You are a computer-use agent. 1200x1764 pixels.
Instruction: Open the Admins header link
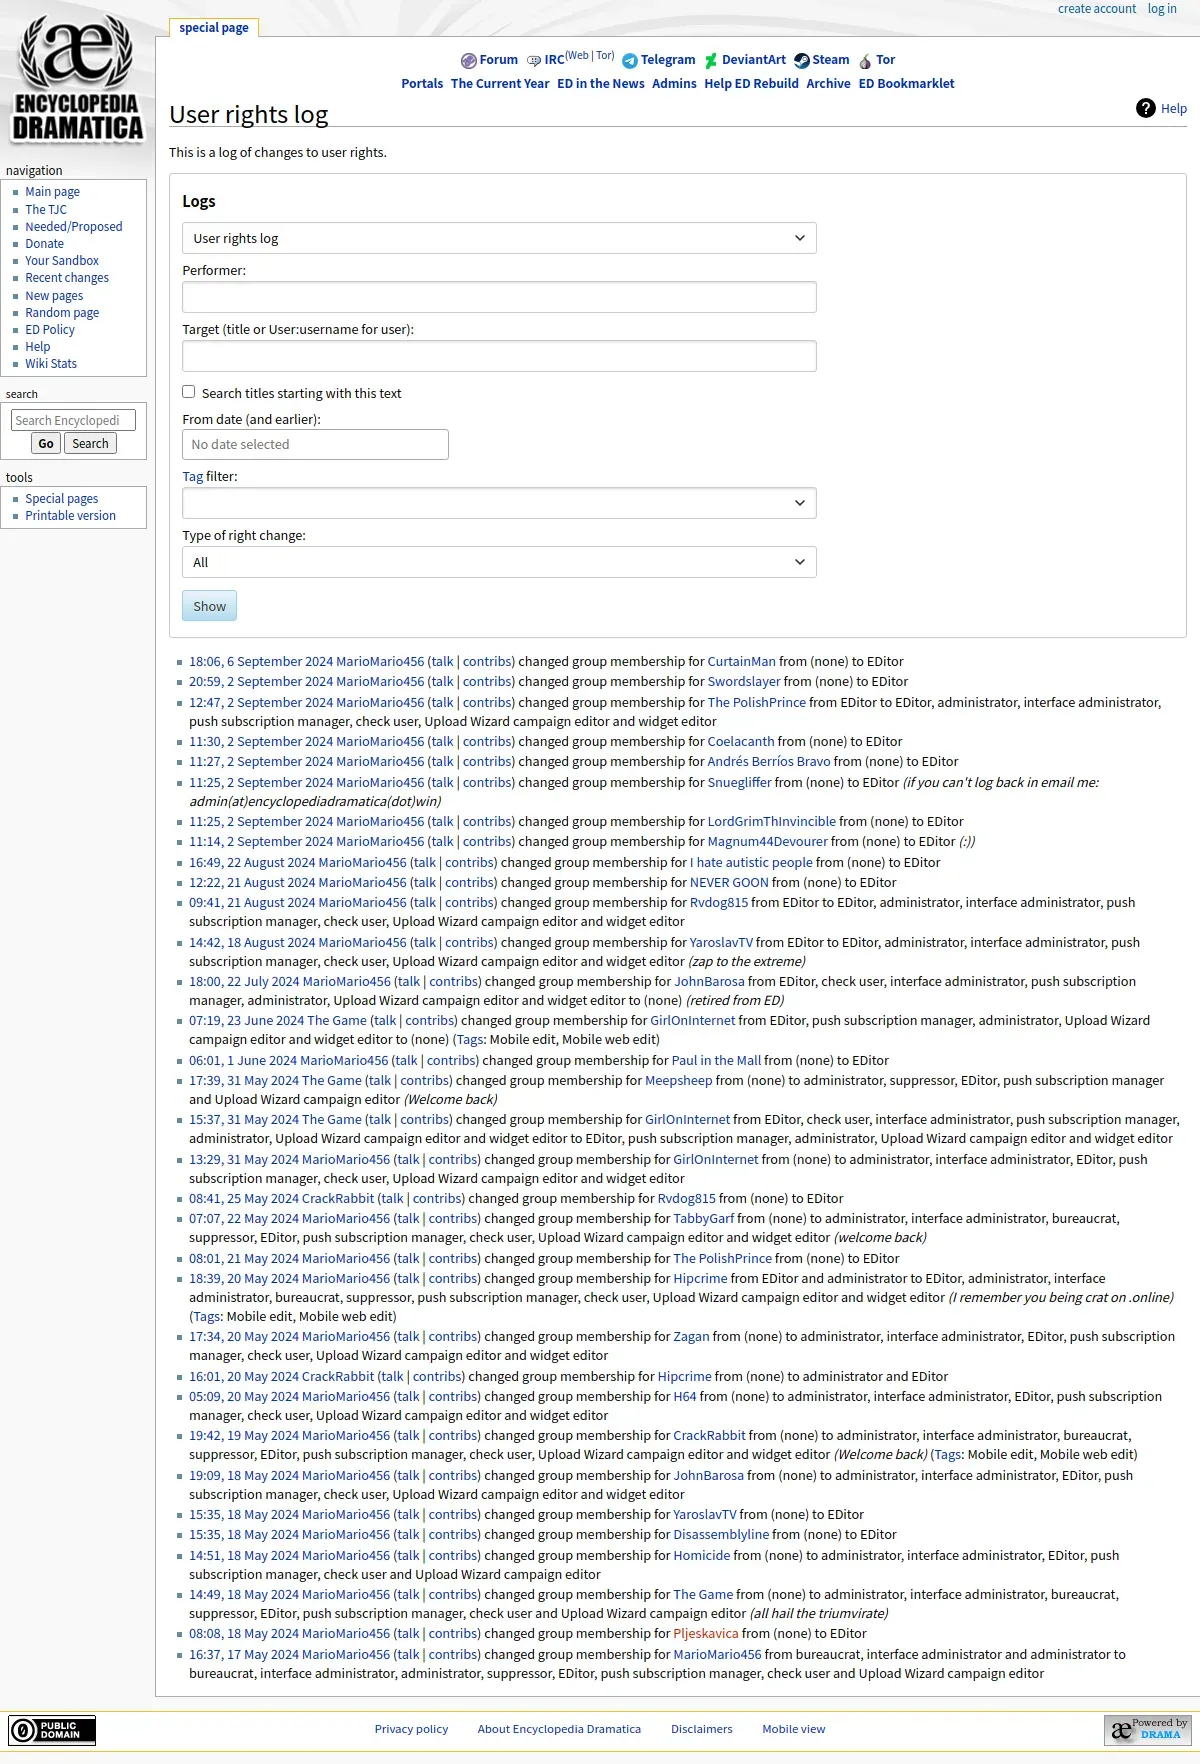point(674,84)
